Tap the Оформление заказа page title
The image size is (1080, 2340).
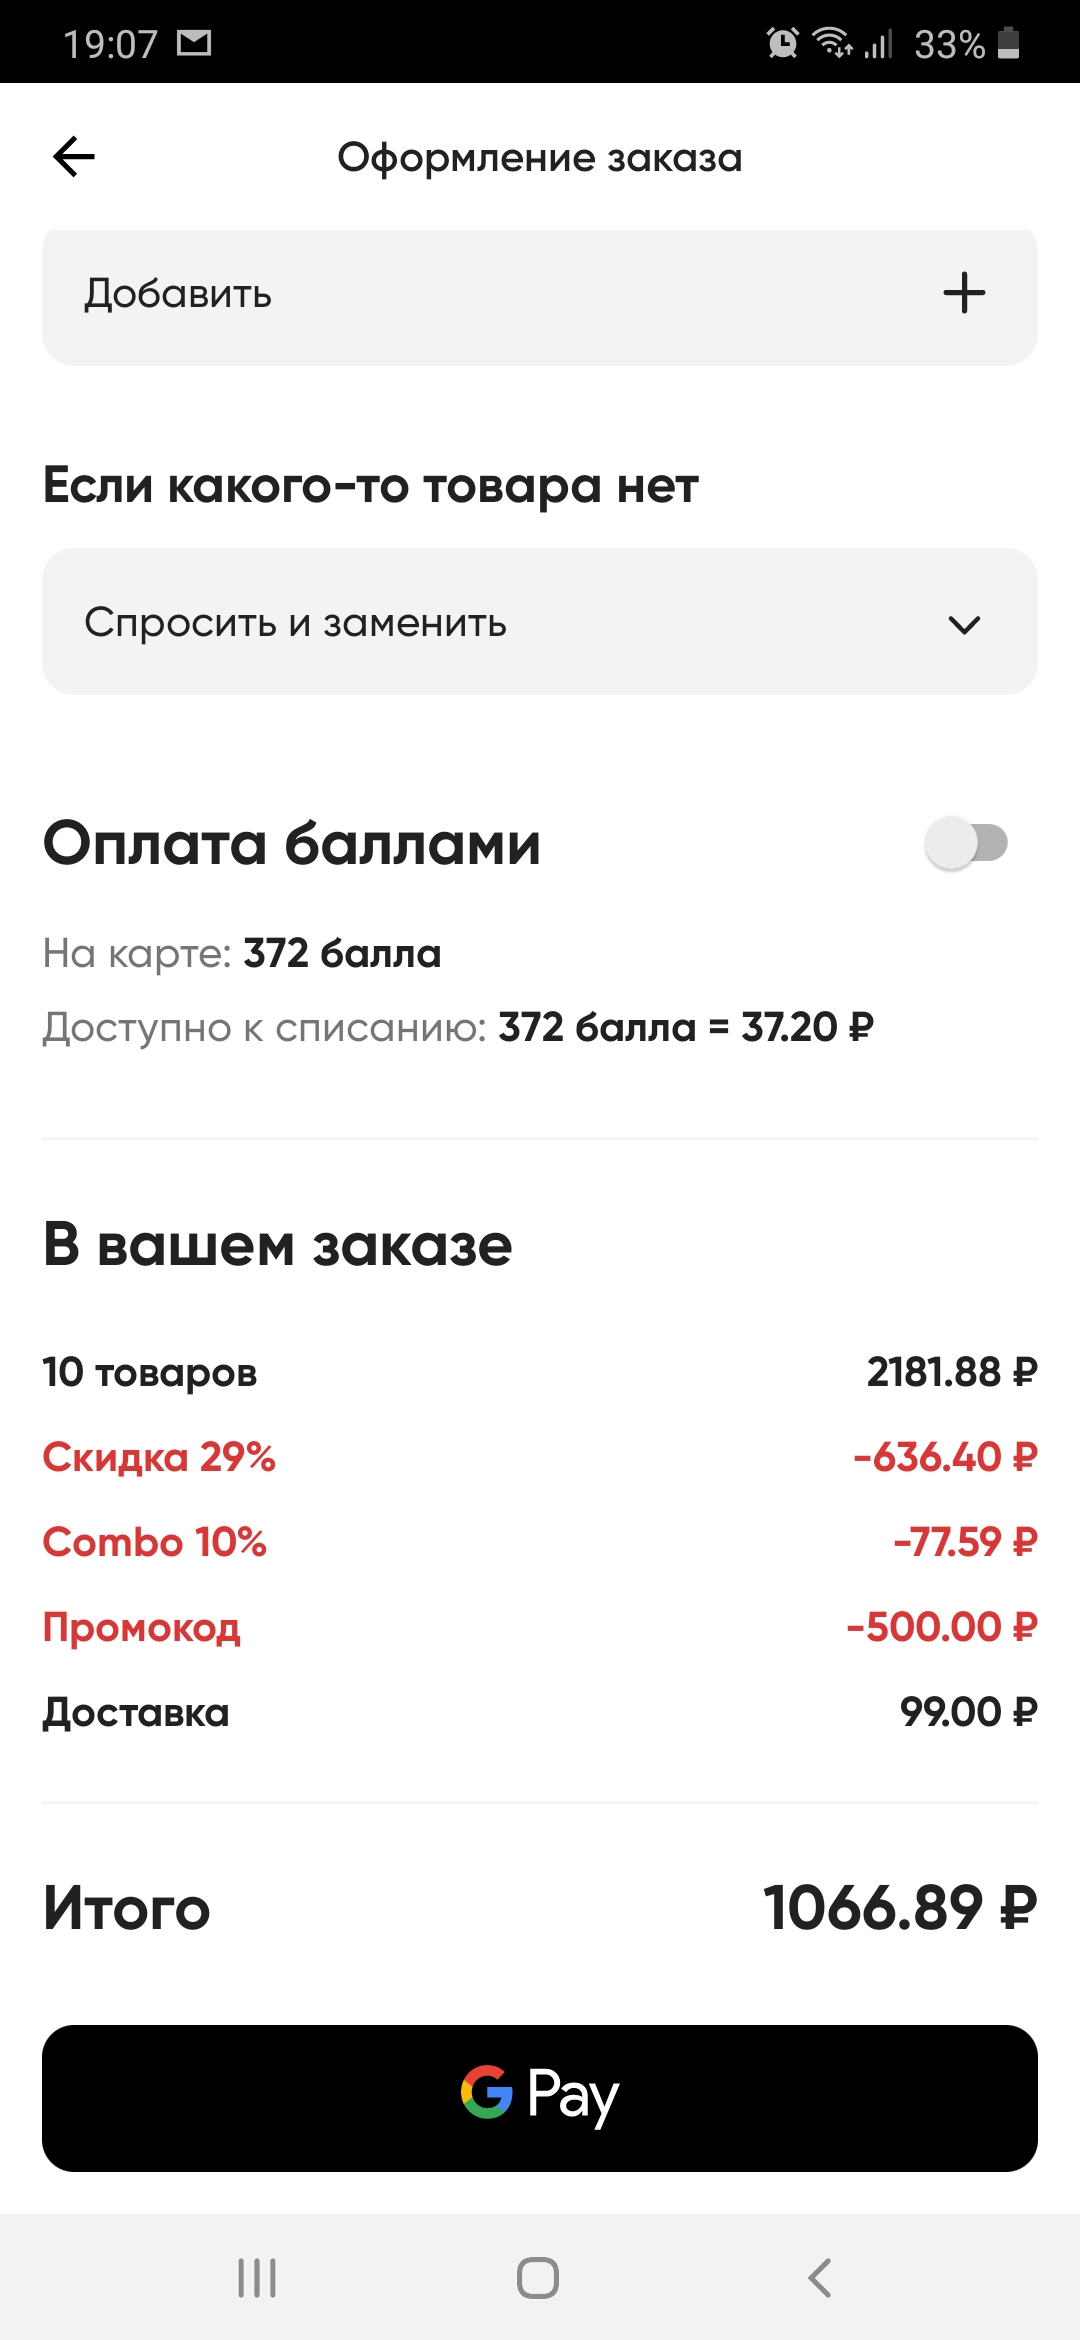540,158
